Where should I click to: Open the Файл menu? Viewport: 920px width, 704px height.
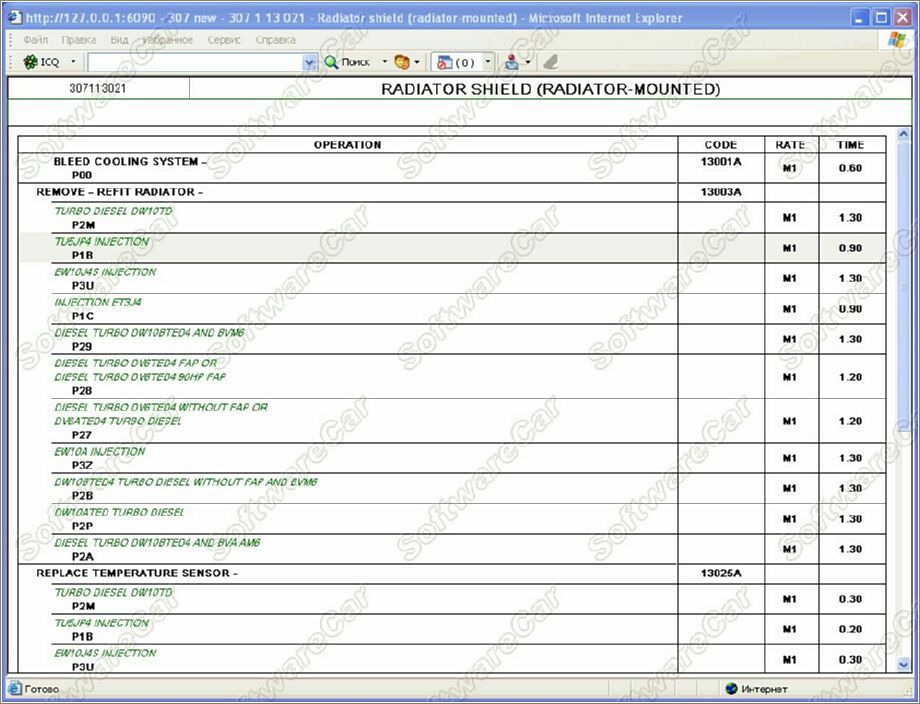[x=35, y=40]
